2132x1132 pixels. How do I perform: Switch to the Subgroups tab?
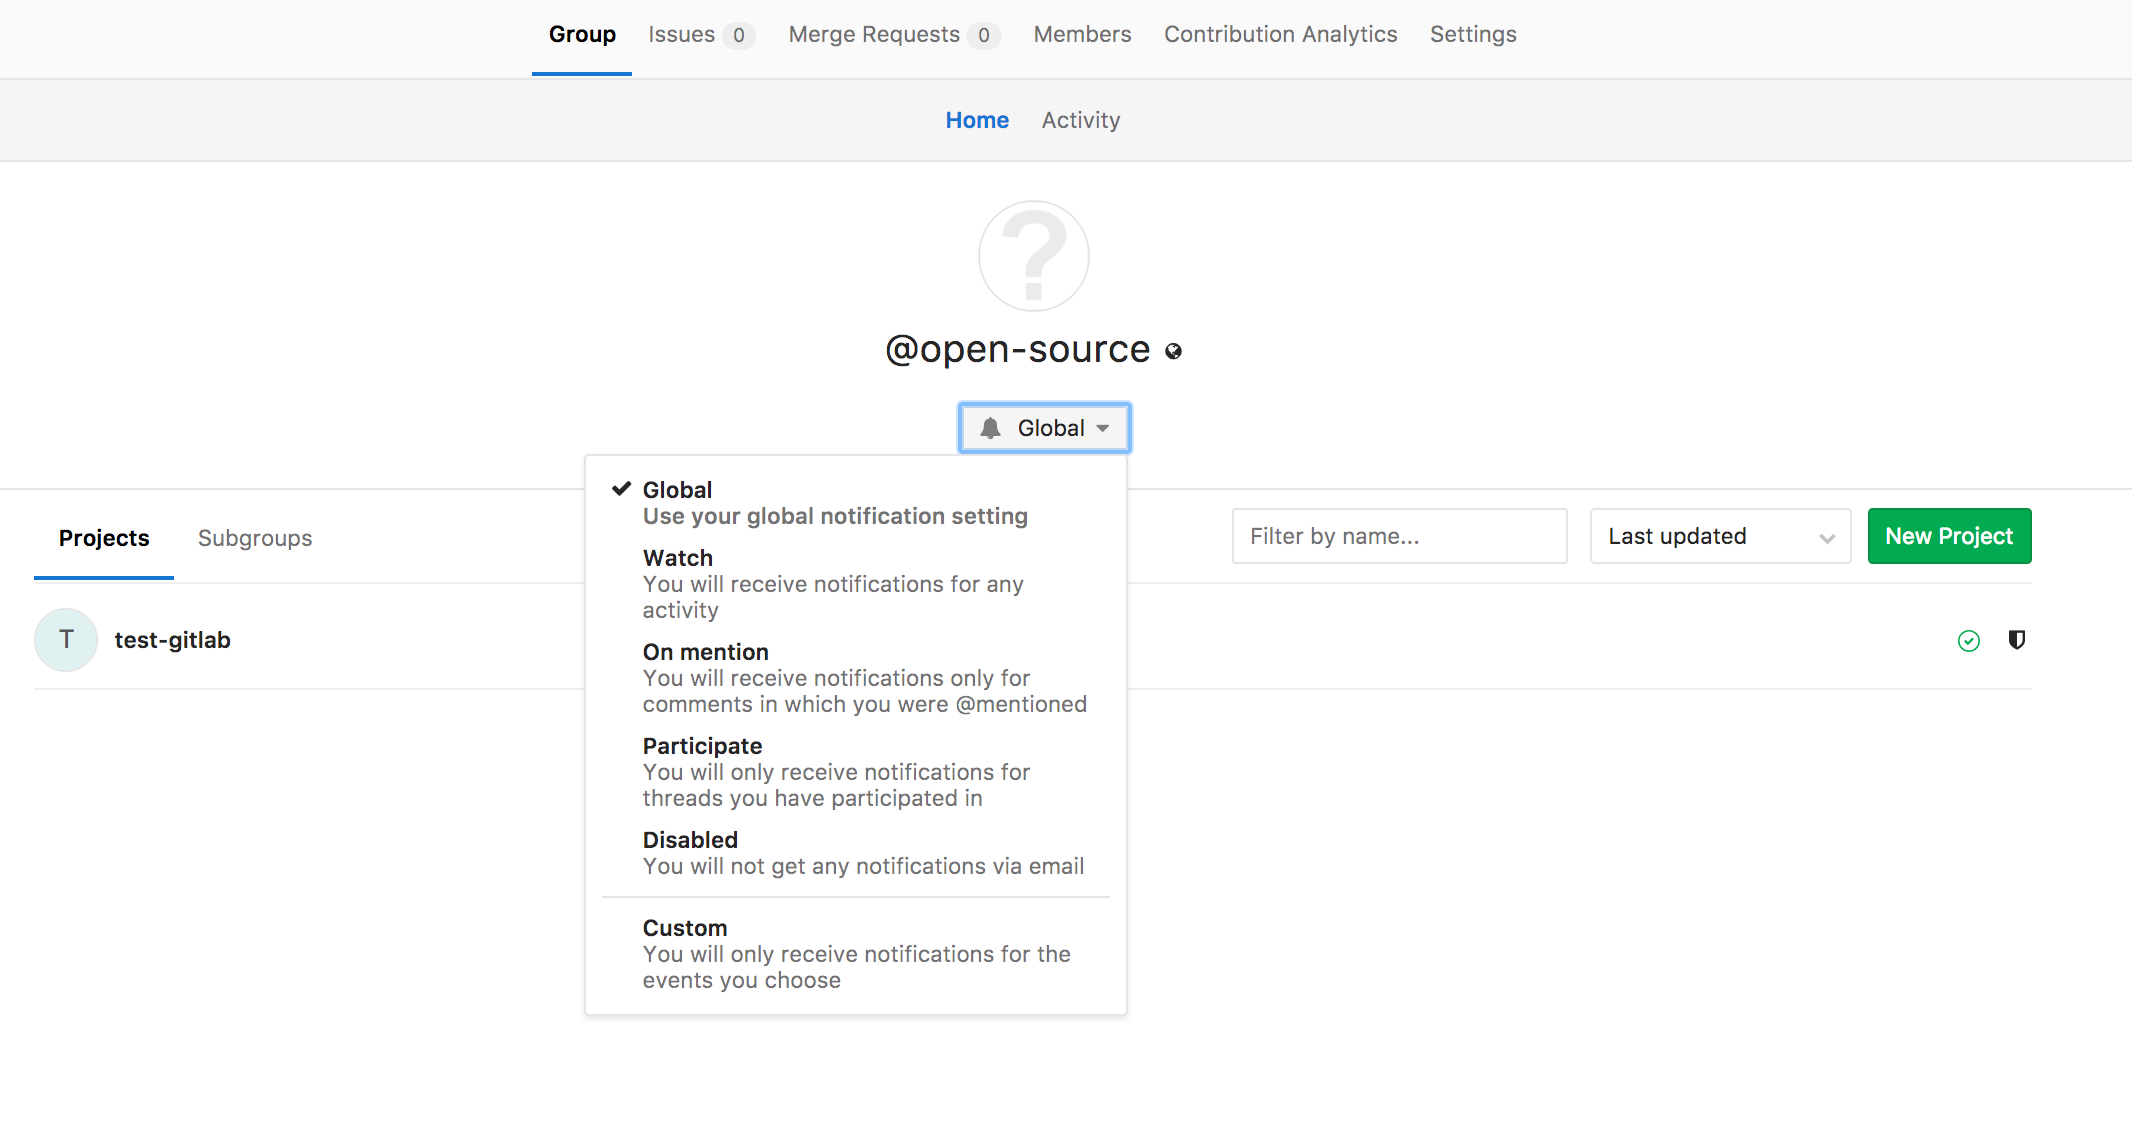(255, 538)
